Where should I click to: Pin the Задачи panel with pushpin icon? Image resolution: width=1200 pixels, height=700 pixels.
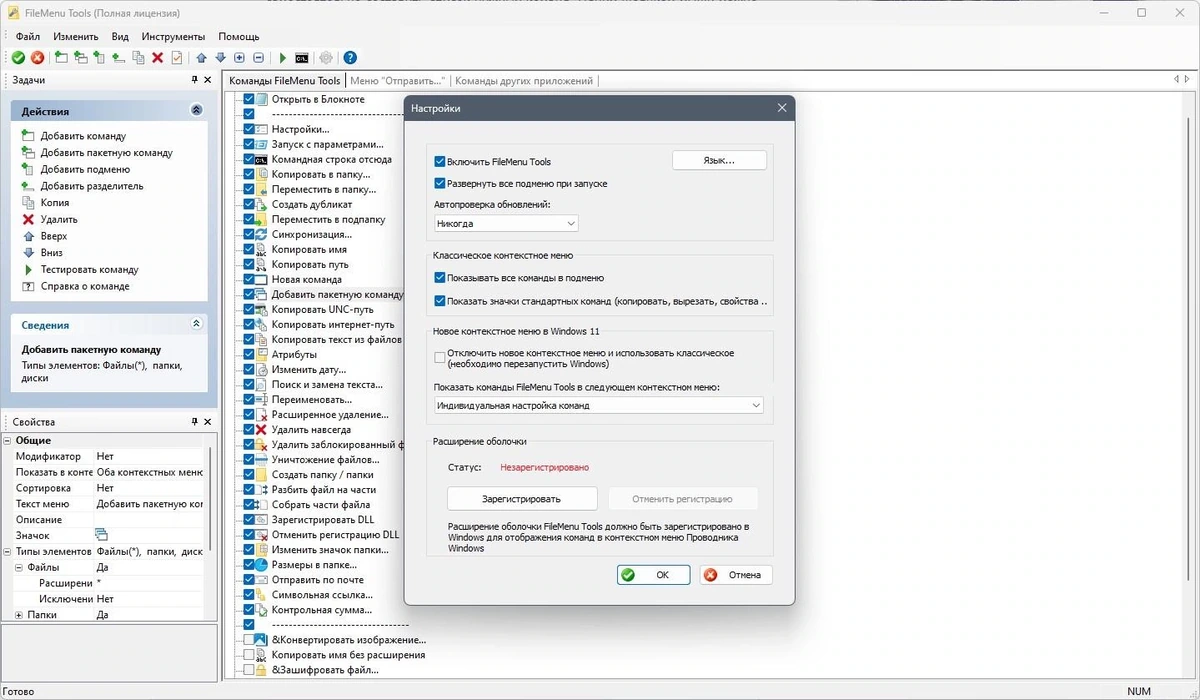[x=194, y=80]
